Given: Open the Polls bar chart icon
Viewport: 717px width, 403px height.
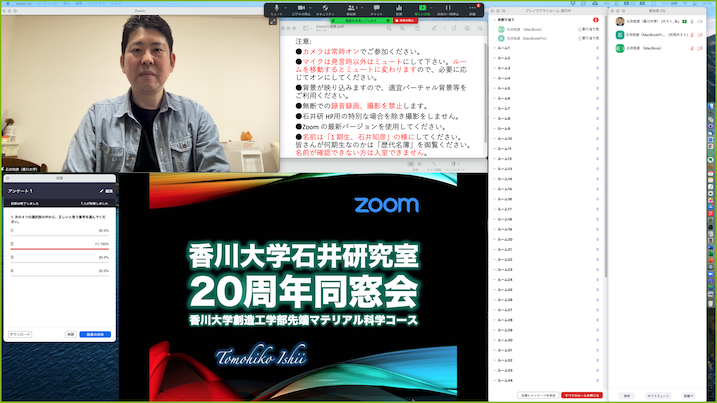Looking at the screenshot, I should point(399,9).
